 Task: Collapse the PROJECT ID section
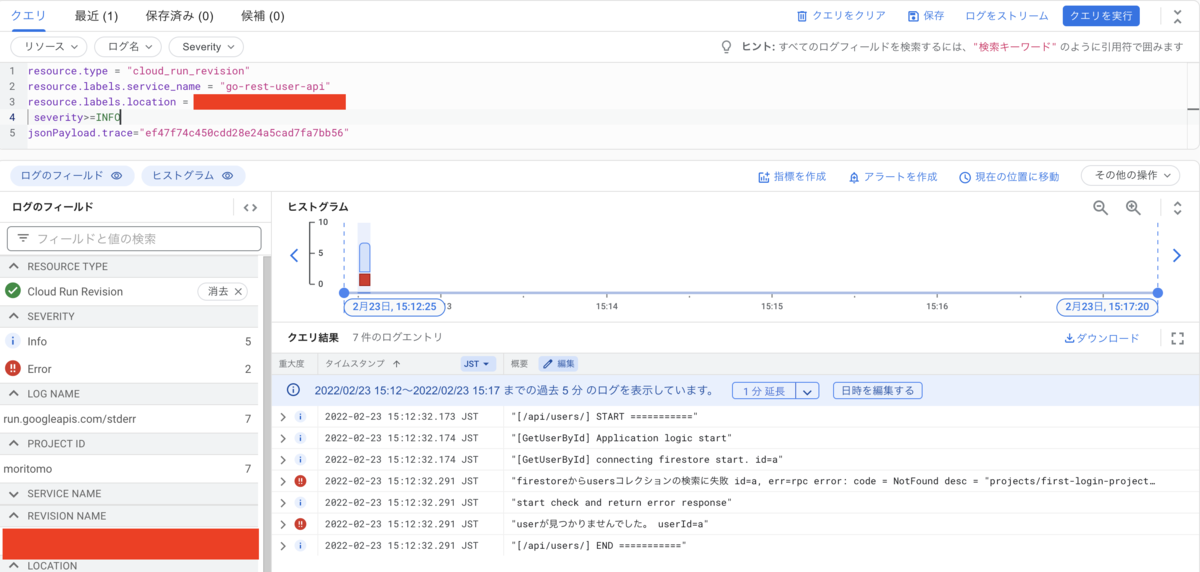[x=14, y=444]
